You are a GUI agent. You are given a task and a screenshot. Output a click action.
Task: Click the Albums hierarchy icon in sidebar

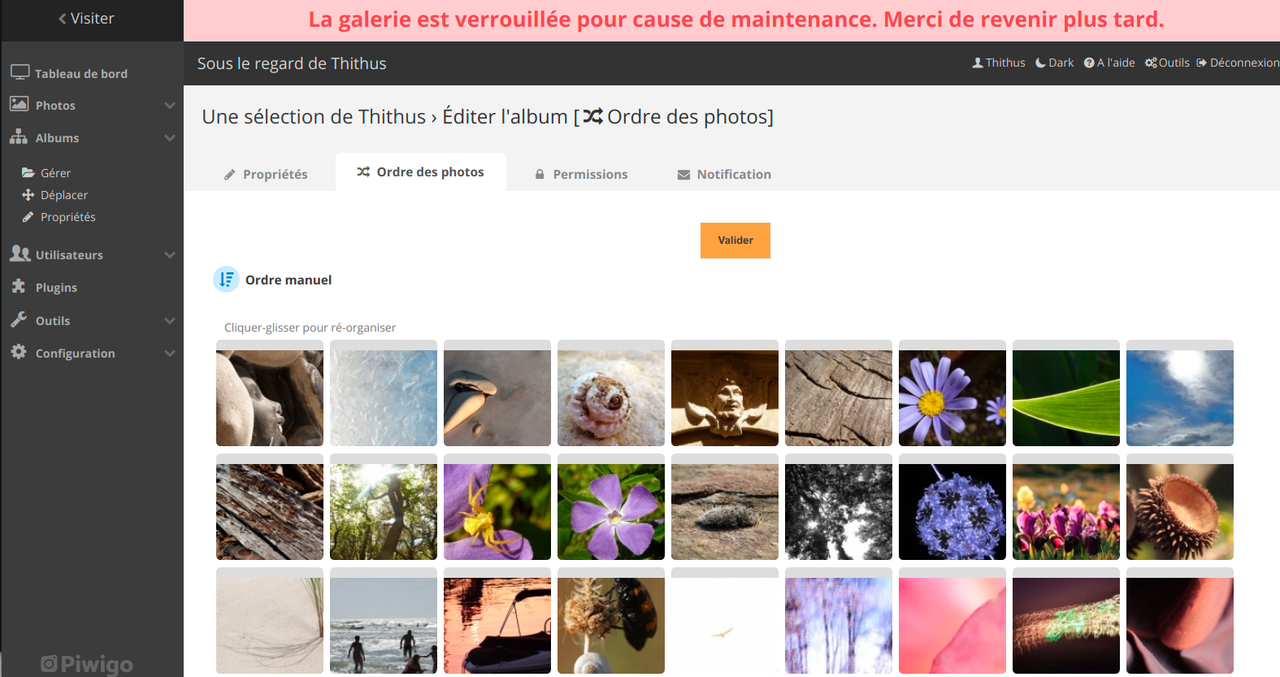18,137
